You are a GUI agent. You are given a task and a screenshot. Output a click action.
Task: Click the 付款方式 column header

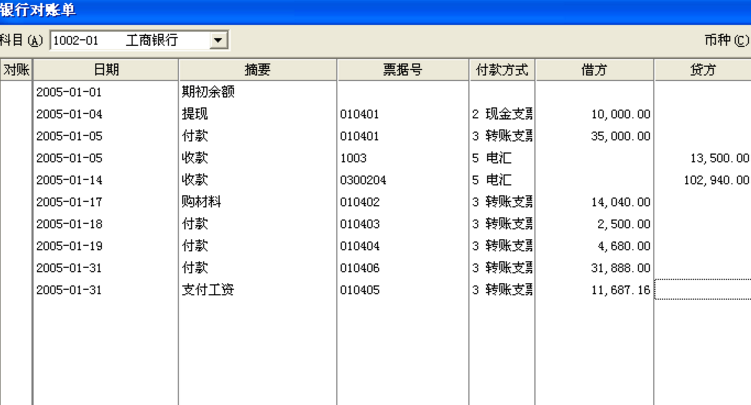click(502, 70)
